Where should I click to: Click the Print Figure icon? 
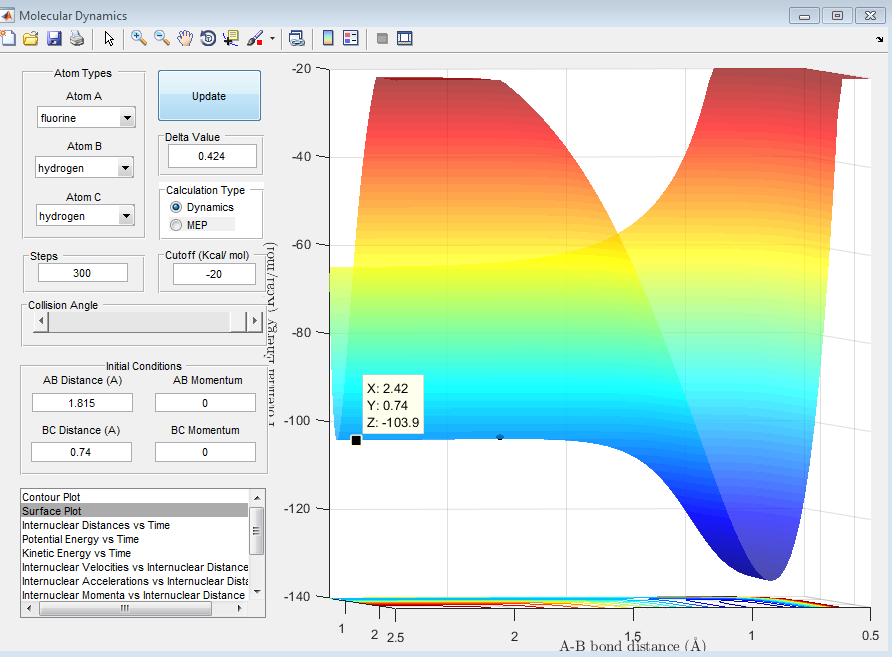(76, 39)
